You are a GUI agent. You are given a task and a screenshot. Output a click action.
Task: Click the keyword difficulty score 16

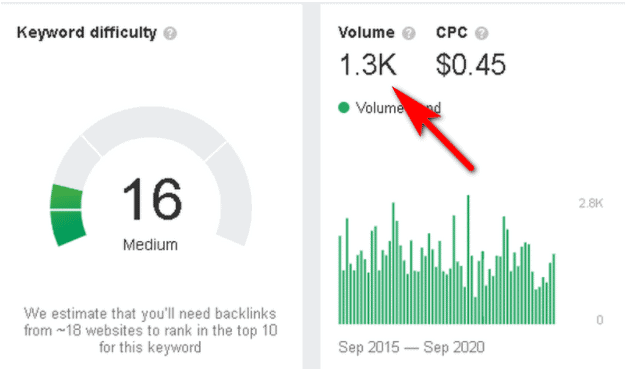pyautogui.click(x=152, y=199)
